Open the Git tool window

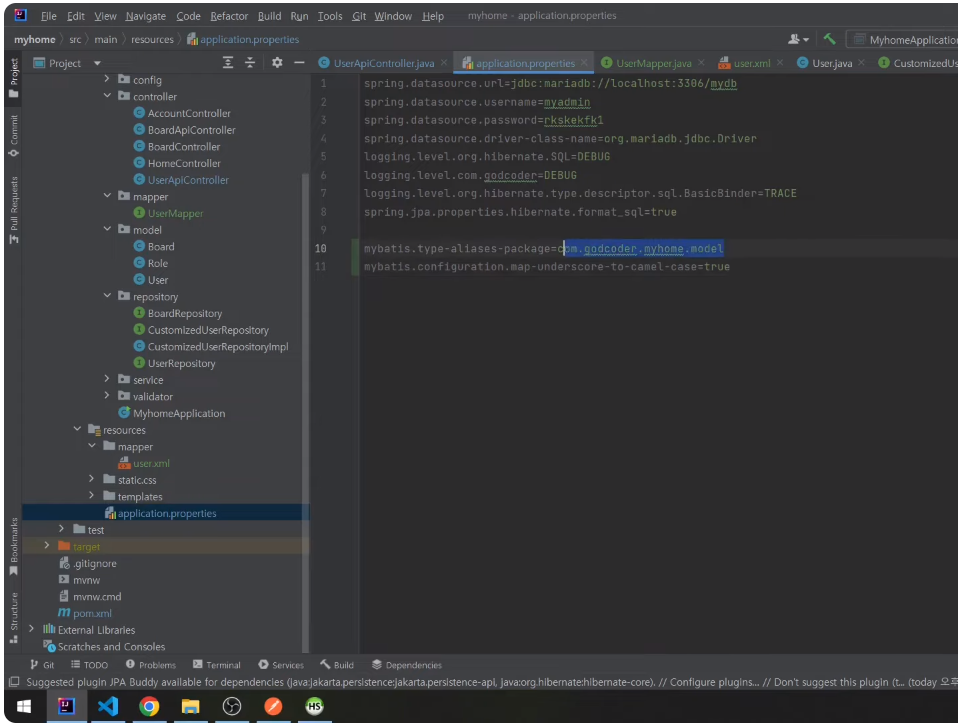point(42,665)
